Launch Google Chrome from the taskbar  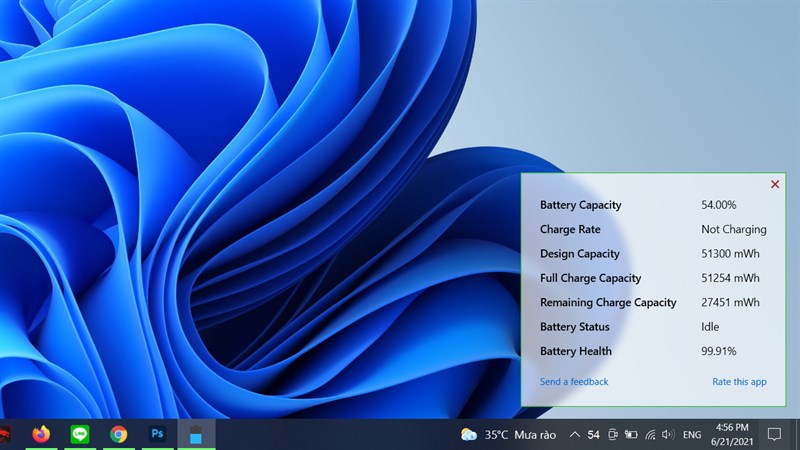pyautogui.click(x=119, y=434)
